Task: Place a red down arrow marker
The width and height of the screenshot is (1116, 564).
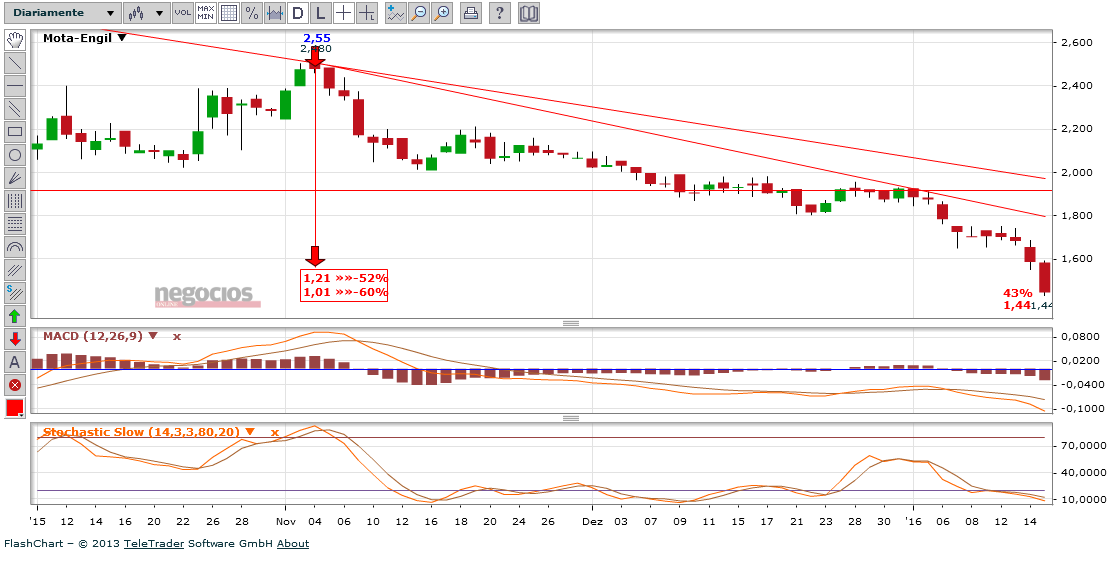Action: click(15, 339)
